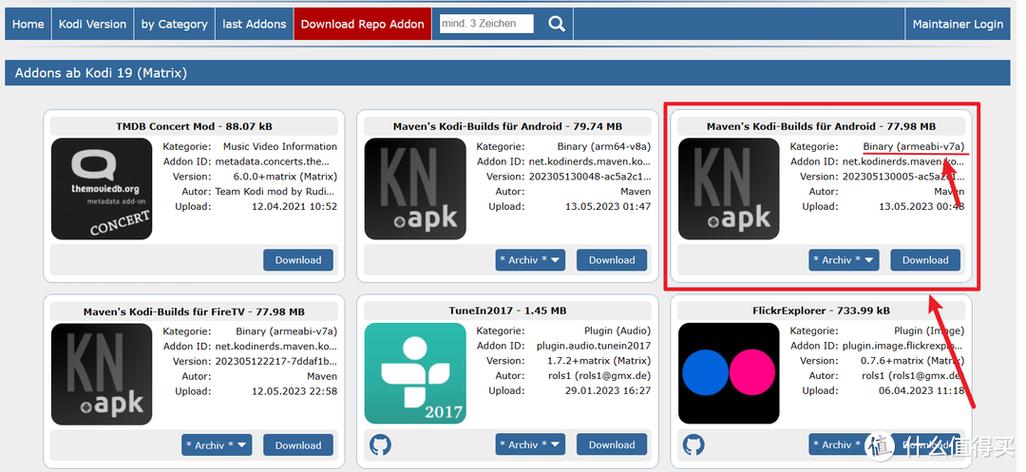The height and width of the screenshot is (472, 1026).
Task: Click 'Plugin (Image)' category value
Action: point(929,331)
